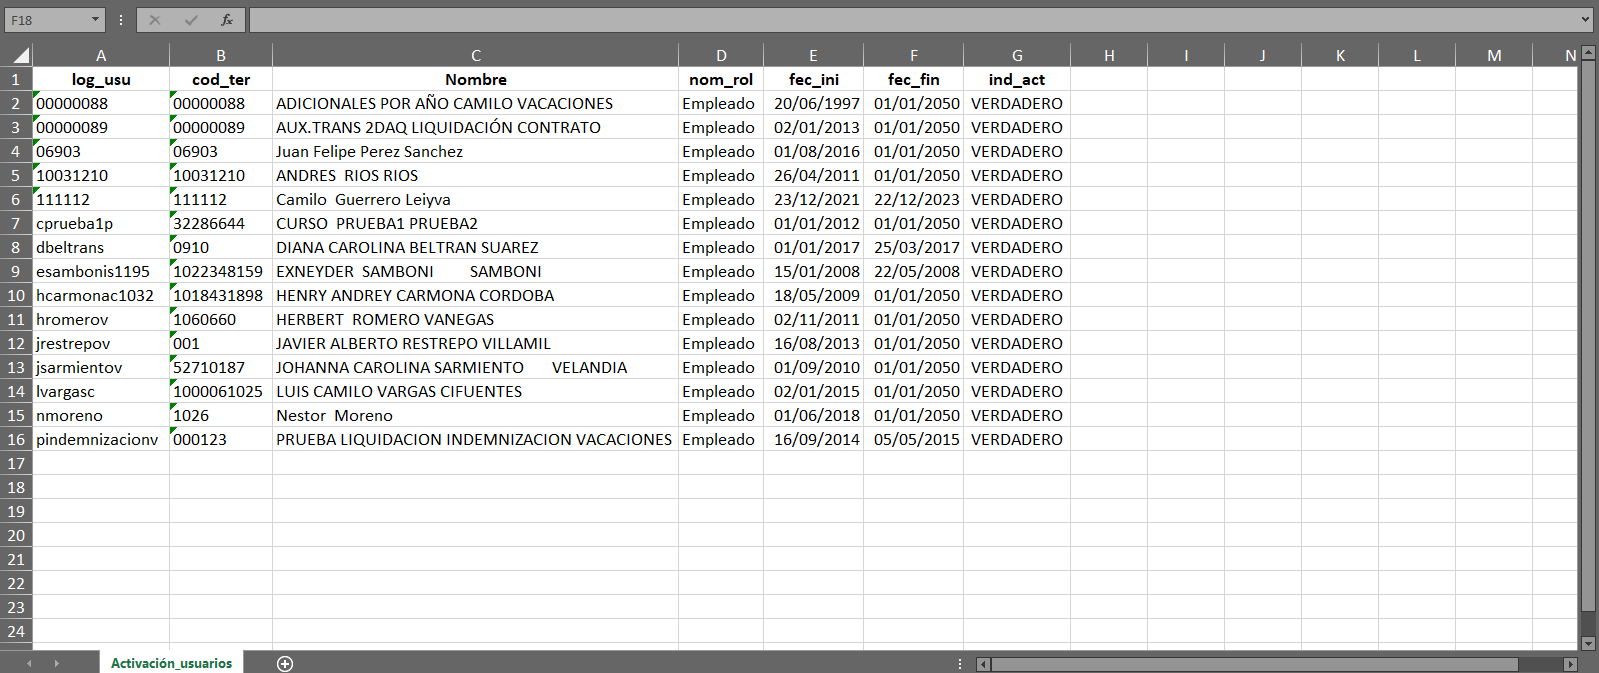Select column H header

pyautogui.click(x=1109, y=55)
